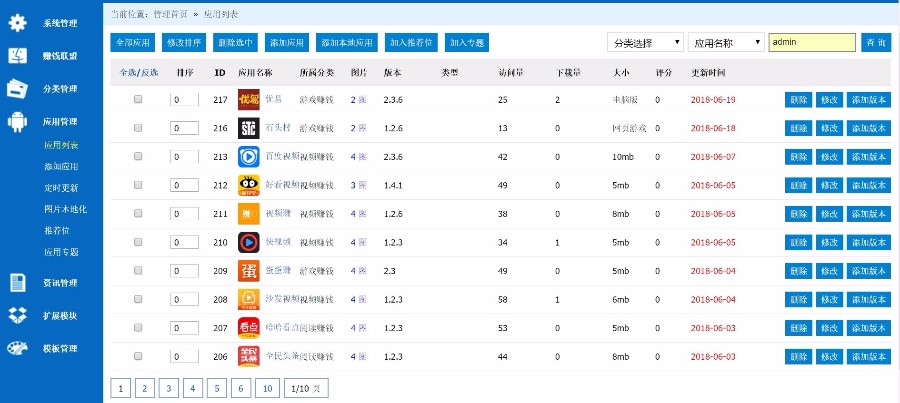Click the app icon for ID 217
Viewport: 900px width, 403px height.
pos(249,99)
